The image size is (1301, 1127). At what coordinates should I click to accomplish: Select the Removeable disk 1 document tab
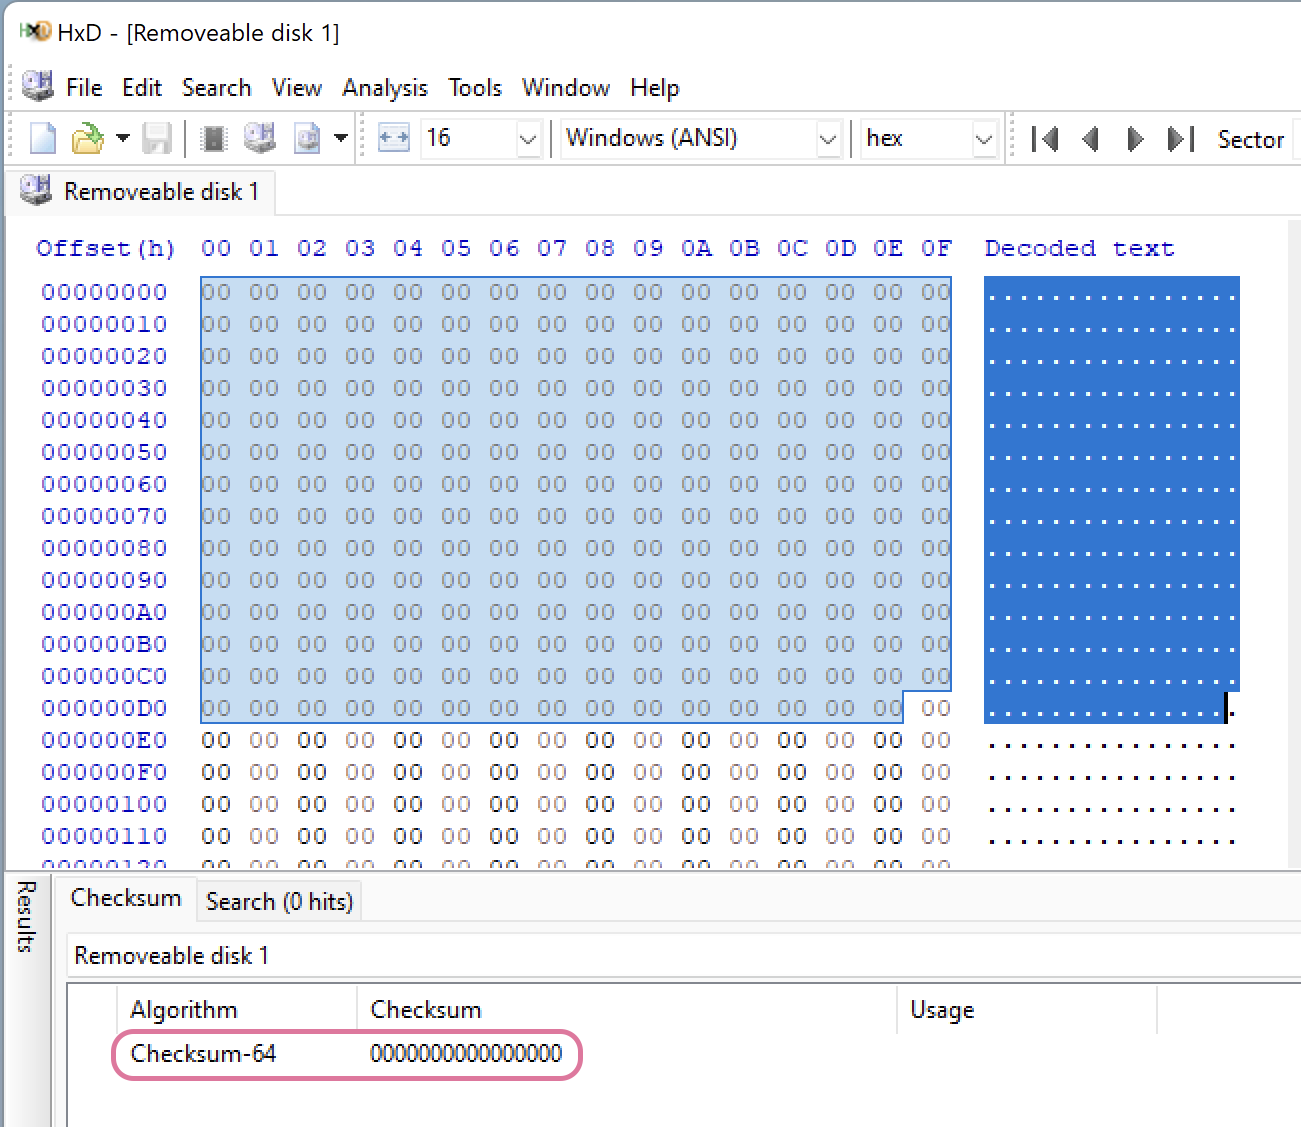[x=140, y=191]
